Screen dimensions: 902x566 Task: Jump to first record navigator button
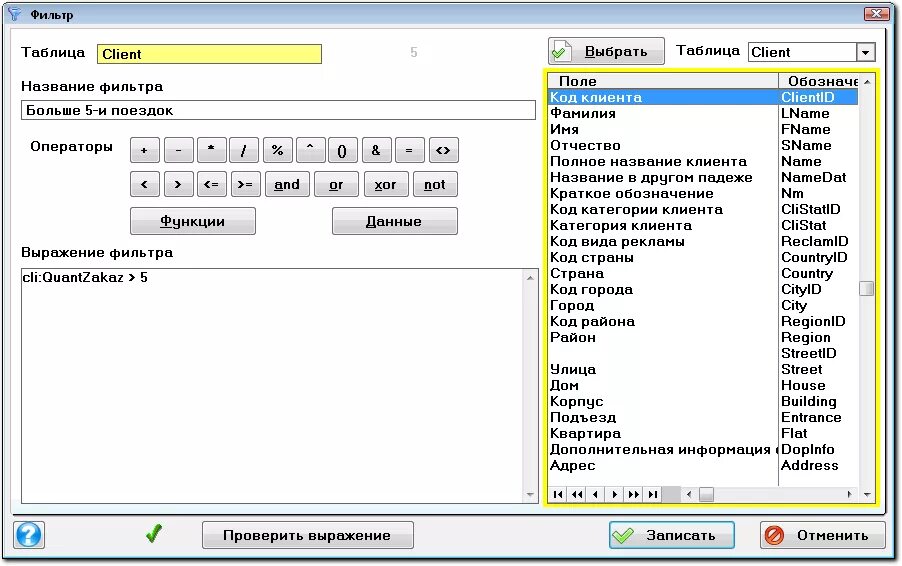click(x=558, y=494)
